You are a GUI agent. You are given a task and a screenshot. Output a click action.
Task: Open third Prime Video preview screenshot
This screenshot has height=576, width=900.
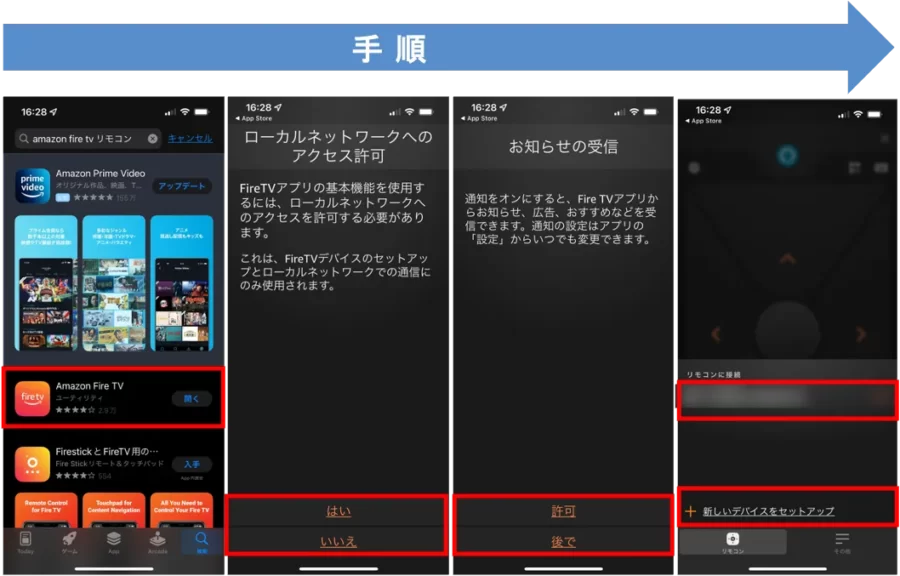pos(181,283)
